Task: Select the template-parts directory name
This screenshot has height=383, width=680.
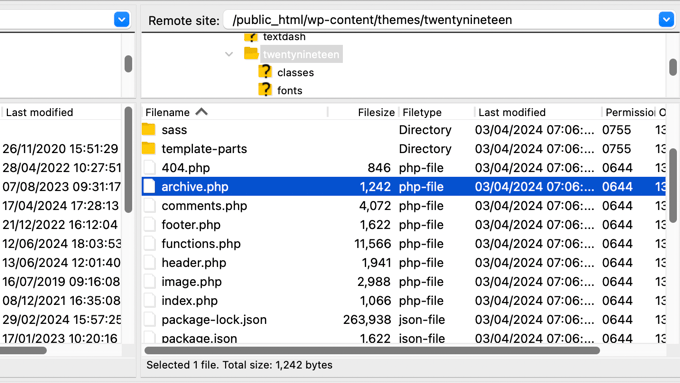Action: click(x=204, y=149)
